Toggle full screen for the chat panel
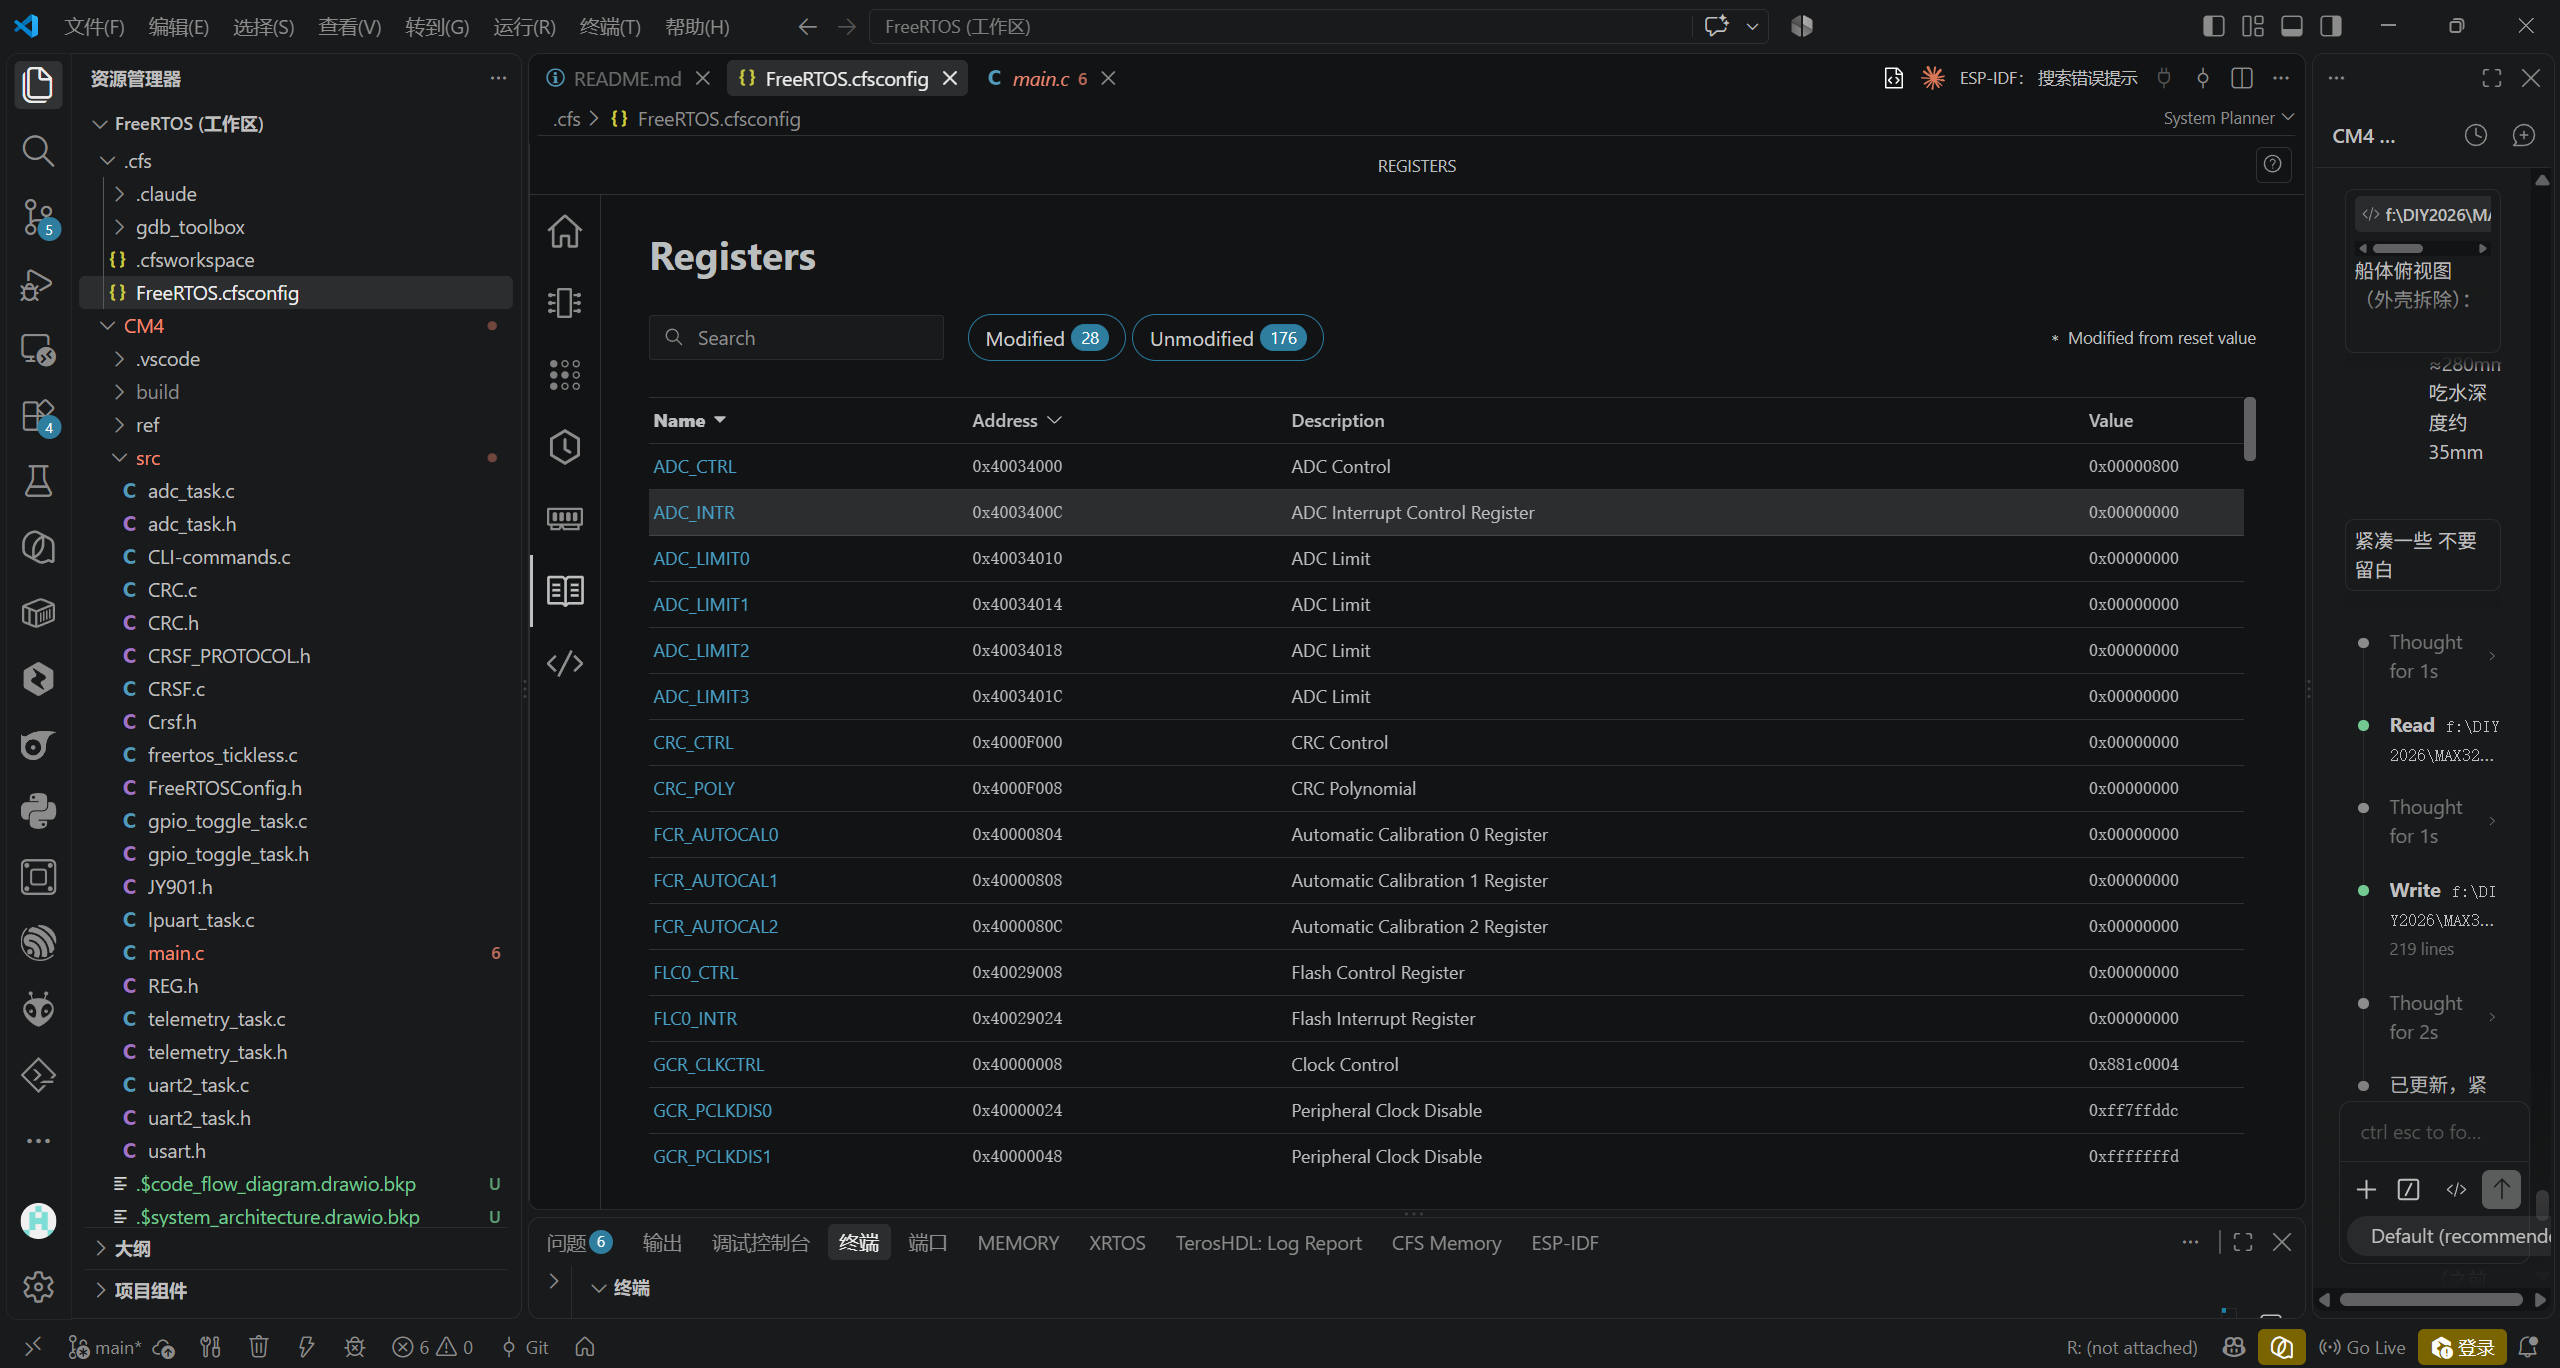This screenshot has width=2560, height=1368. tap(2492, 78)
